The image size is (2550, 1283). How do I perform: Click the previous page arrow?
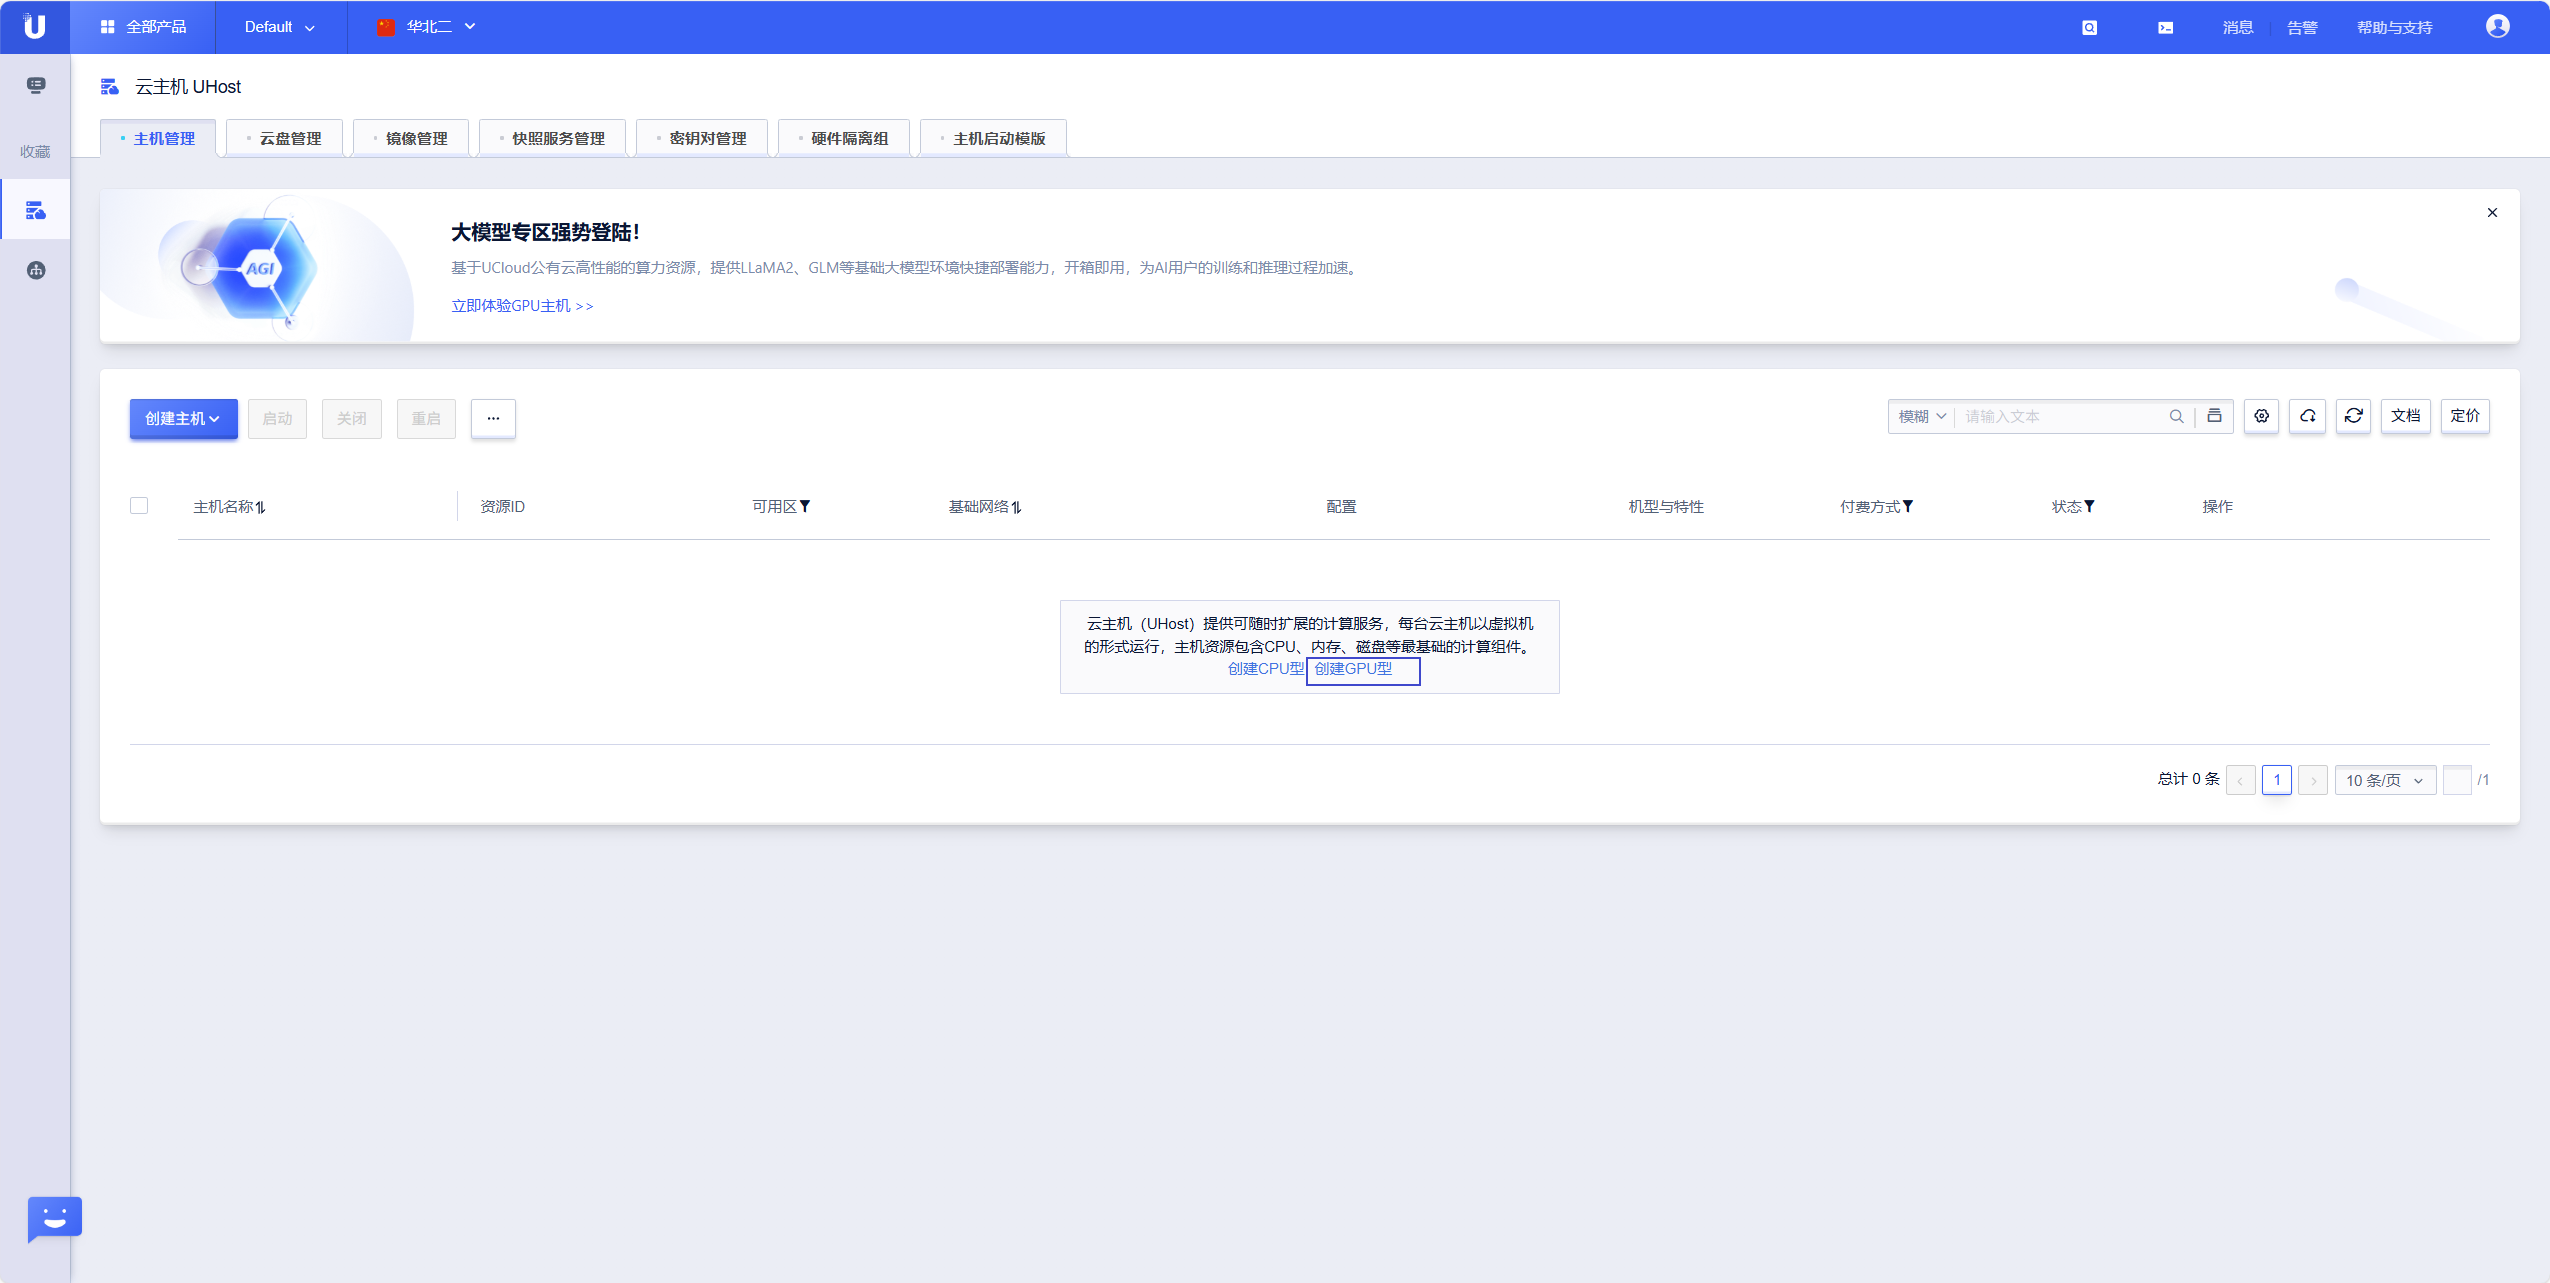(2240, 780)
